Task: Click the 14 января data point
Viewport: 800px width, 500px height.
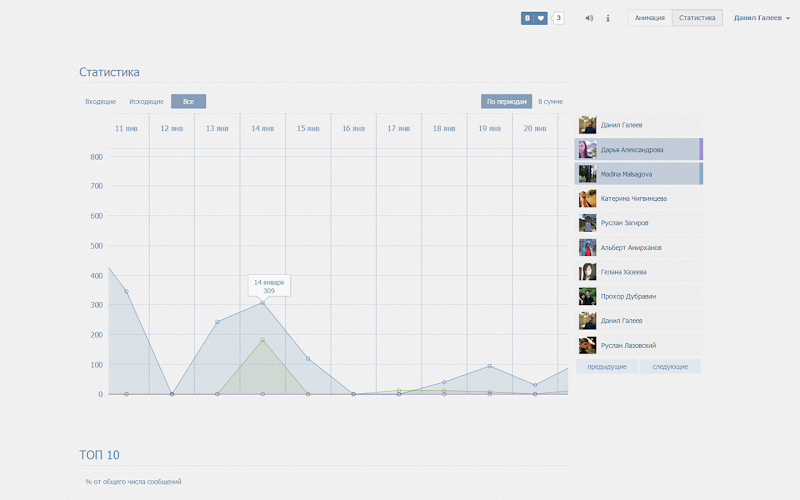Action: (263, 303)
